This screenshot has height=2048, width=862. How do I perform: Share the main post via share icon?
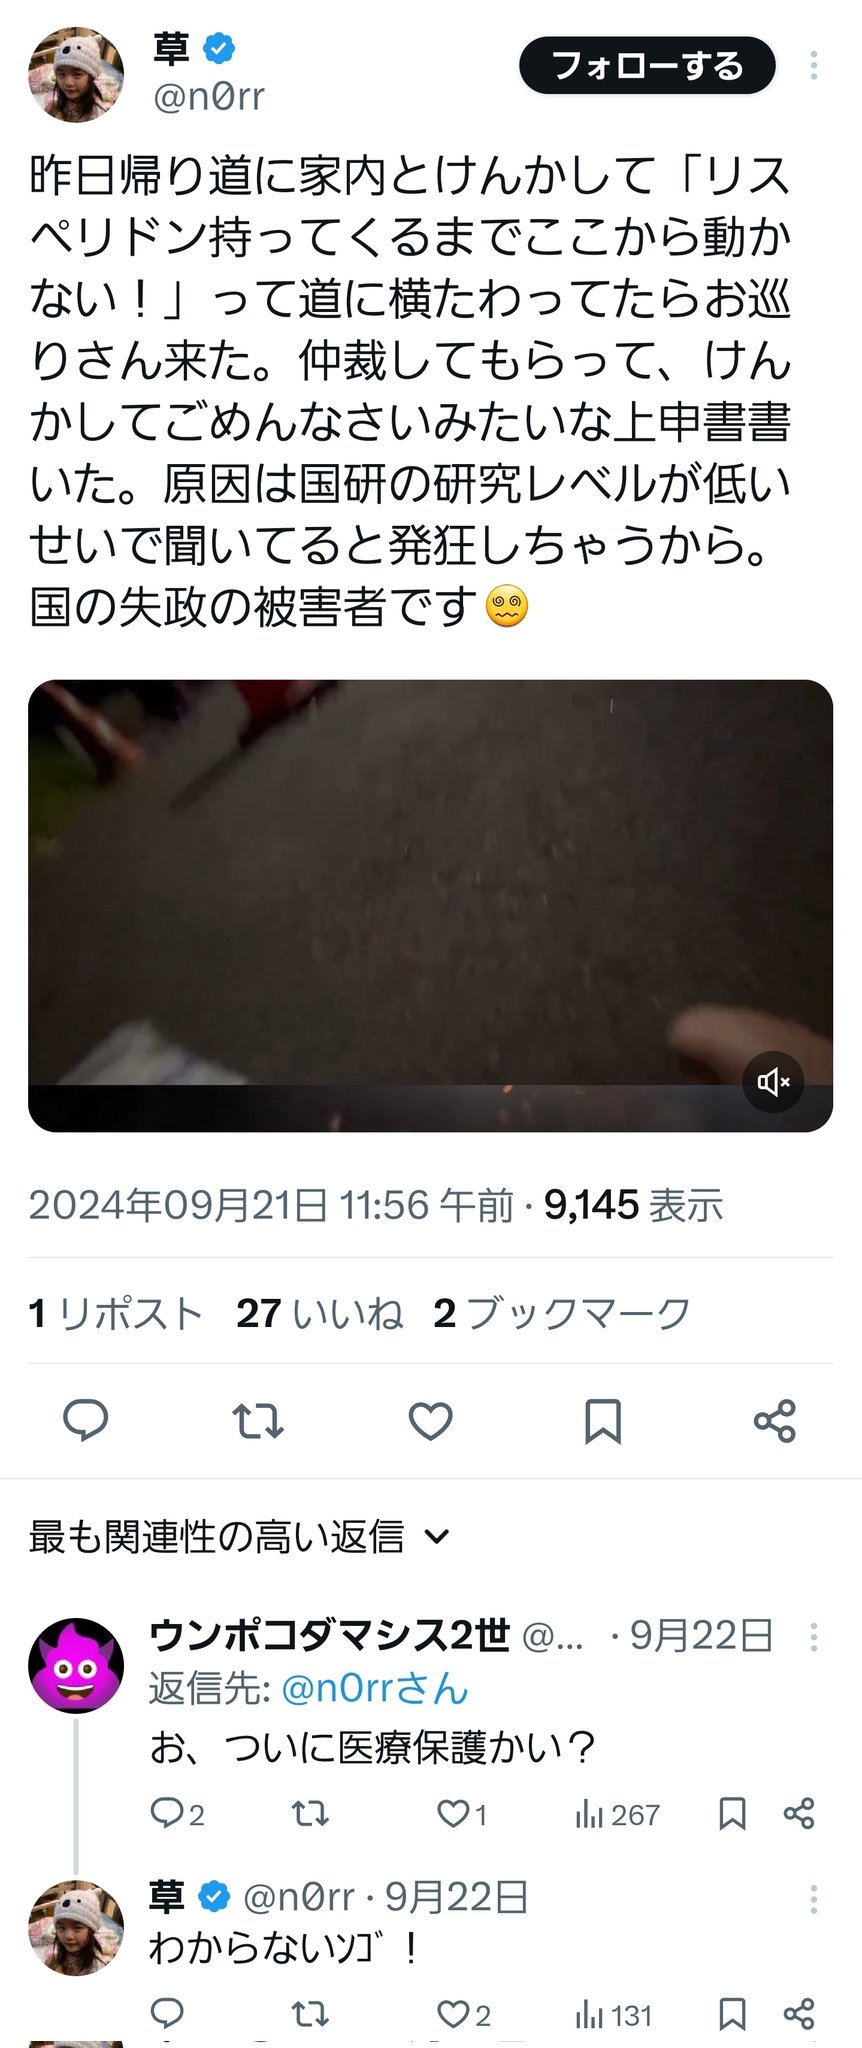775,1421
